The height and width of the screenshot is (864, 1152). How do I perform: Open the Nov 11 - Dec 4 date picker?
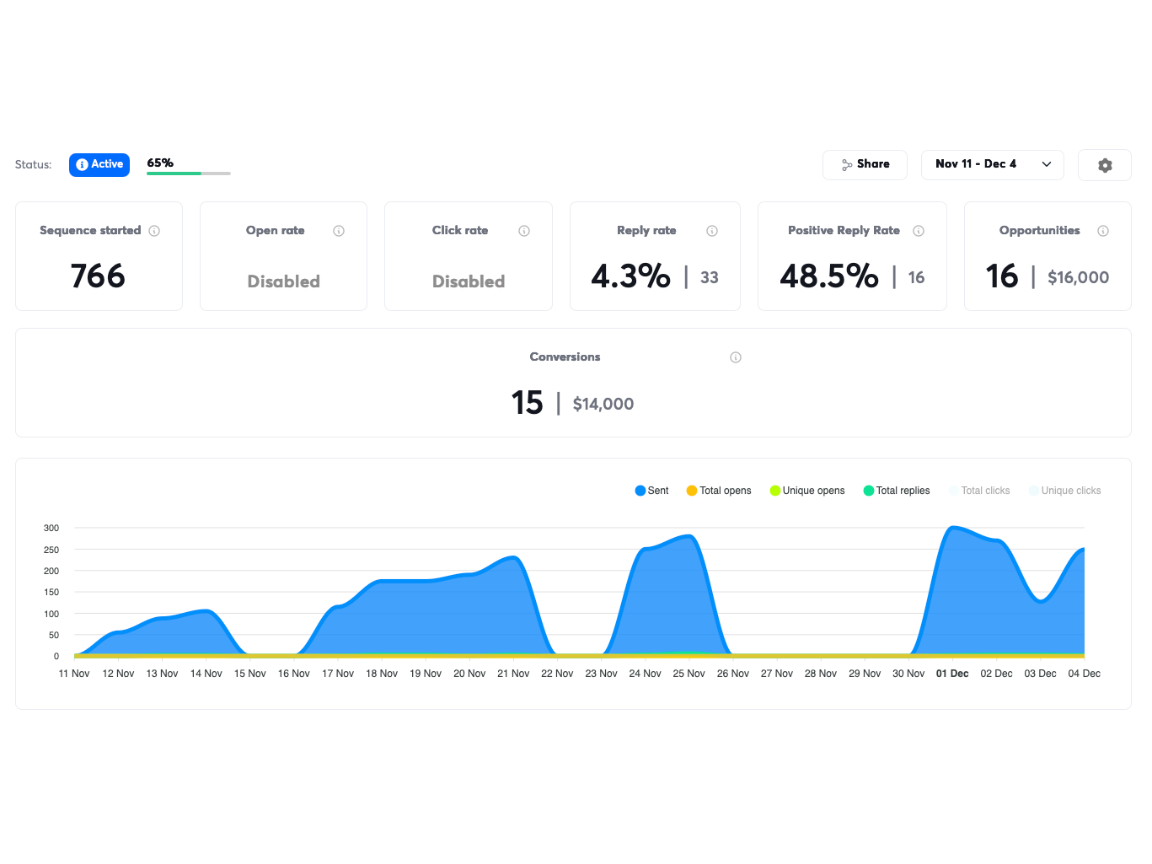991,164
